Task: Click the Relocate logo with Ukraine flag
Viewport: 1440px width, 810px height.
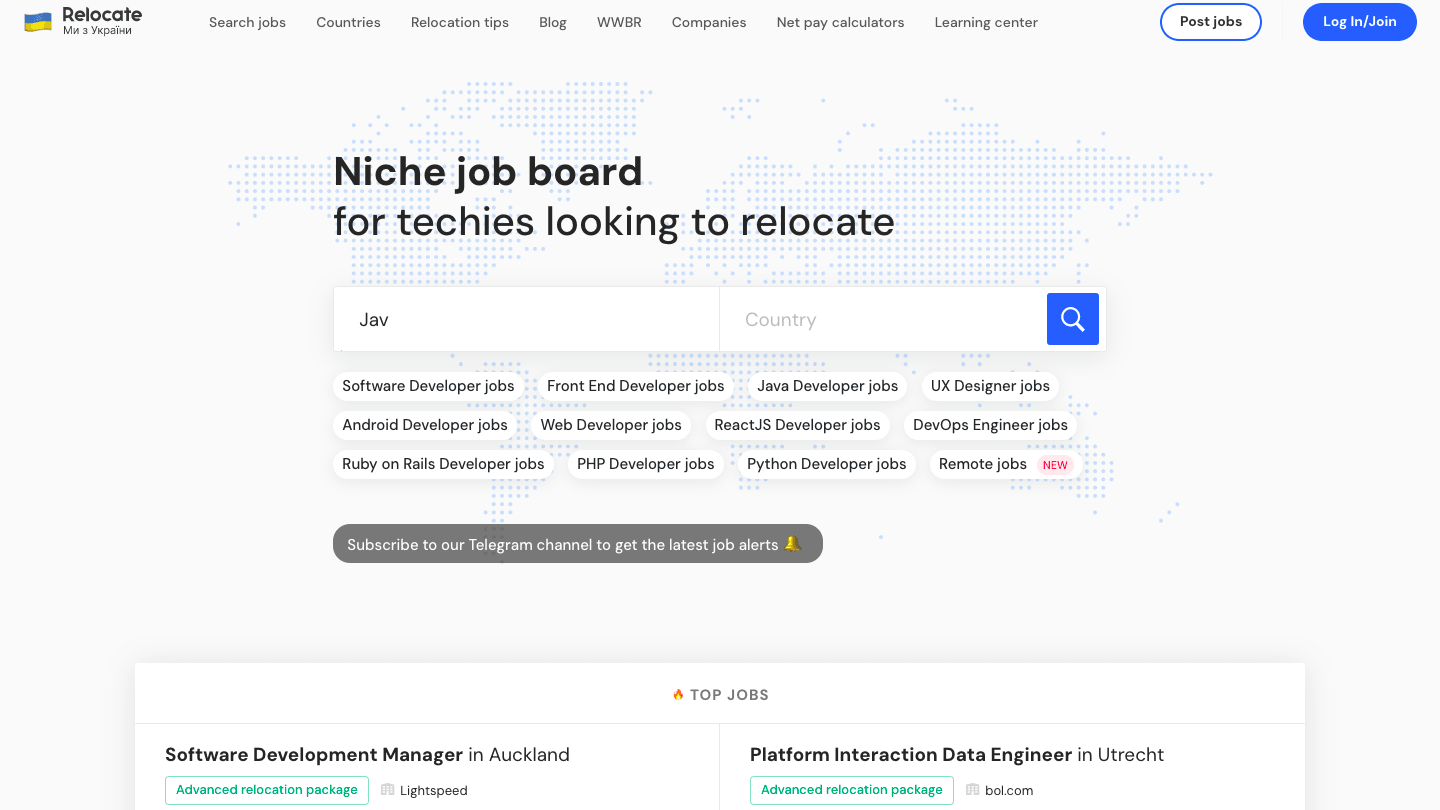Action: [80, 21]
